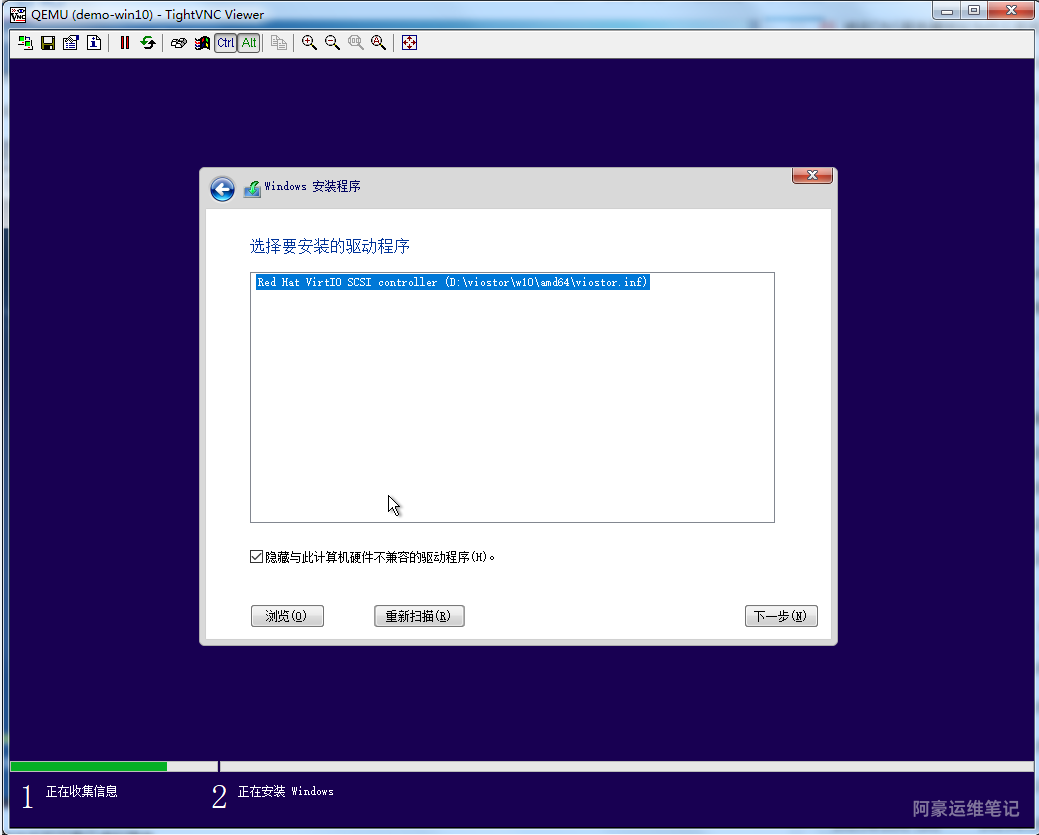Click the Windows setup icon in dialog title
The image size is (1039, 835).
(252, 189)
